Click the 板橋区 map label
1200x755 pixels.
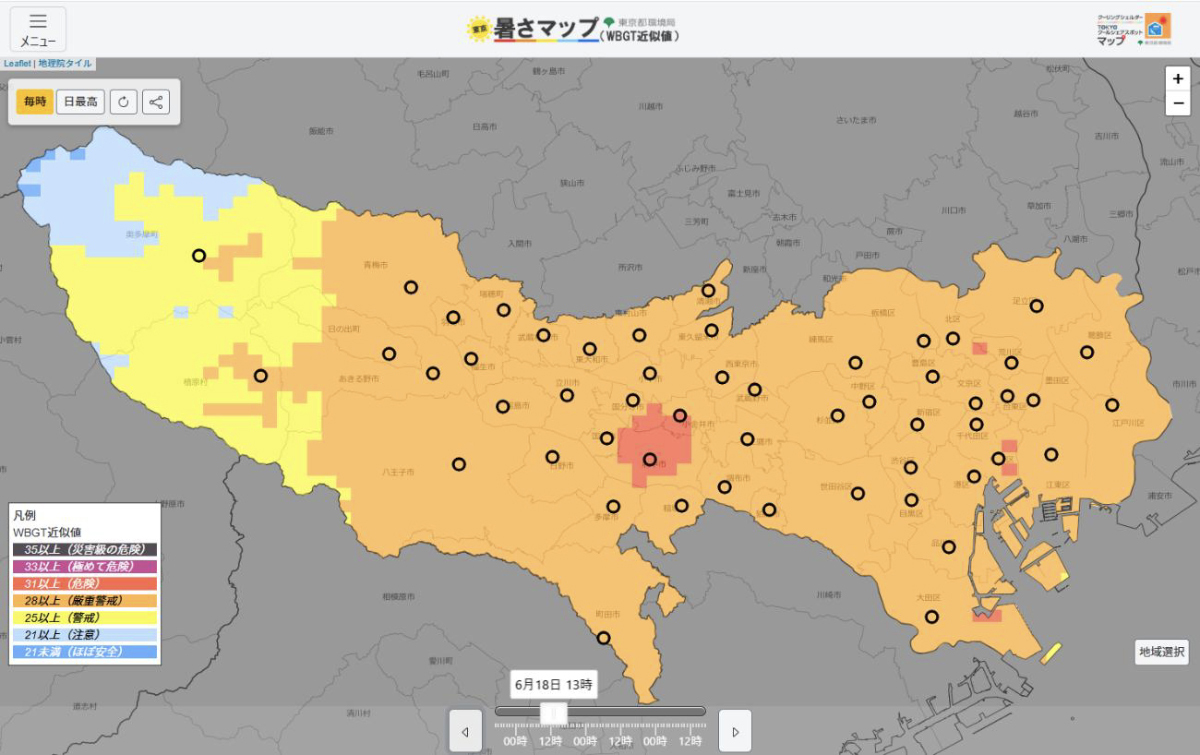pos(882,313)
